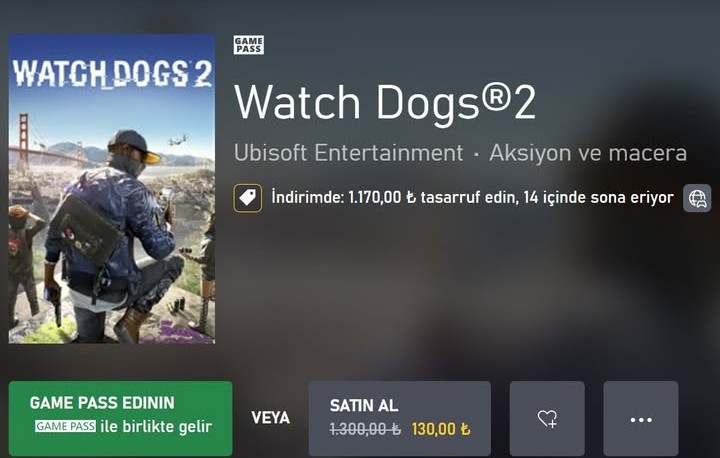Click the Watch Dogs 2 logo on cover
The width and height of the screenshot is (720, 458).
(x=112, y=74)
